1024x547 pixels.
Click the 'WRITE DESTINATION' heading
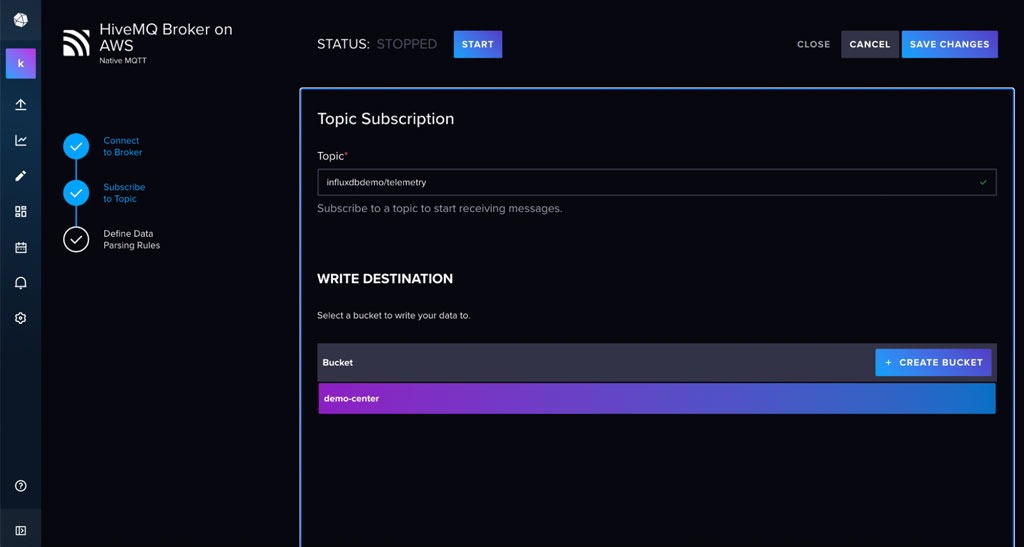click(x=385, y=279)
